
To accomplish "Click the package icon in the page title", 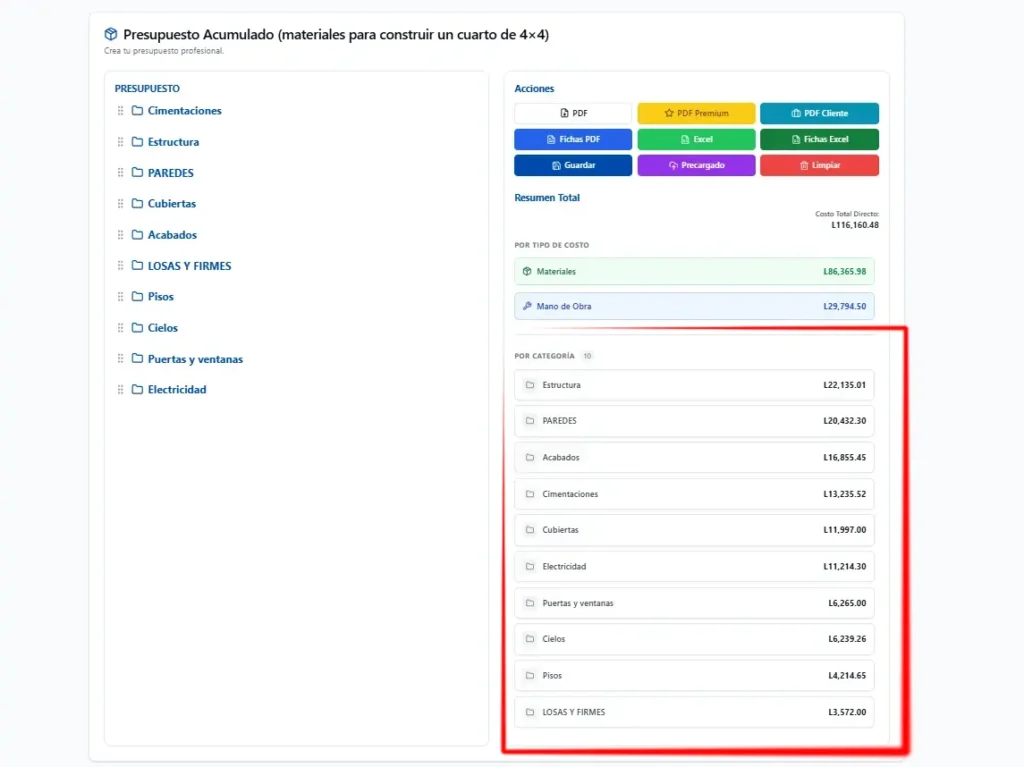I will tap(111, 35).
